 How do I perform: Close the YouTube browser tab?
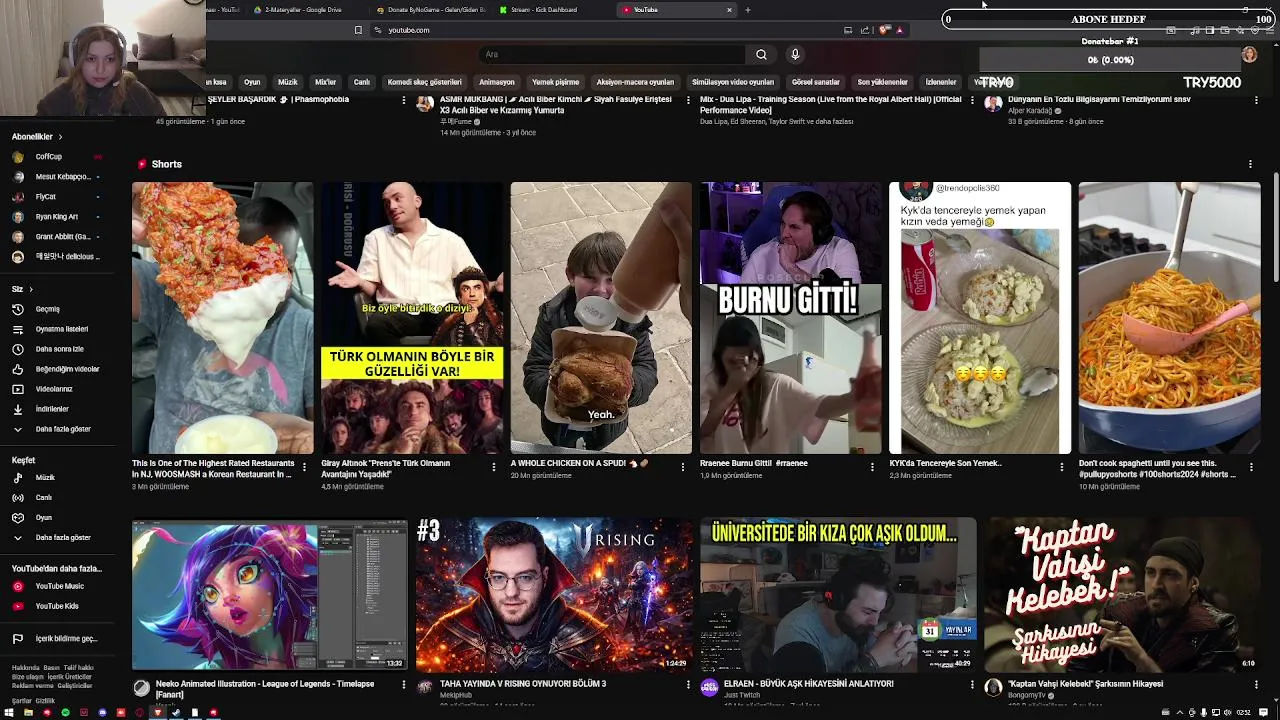click(729, 10)
